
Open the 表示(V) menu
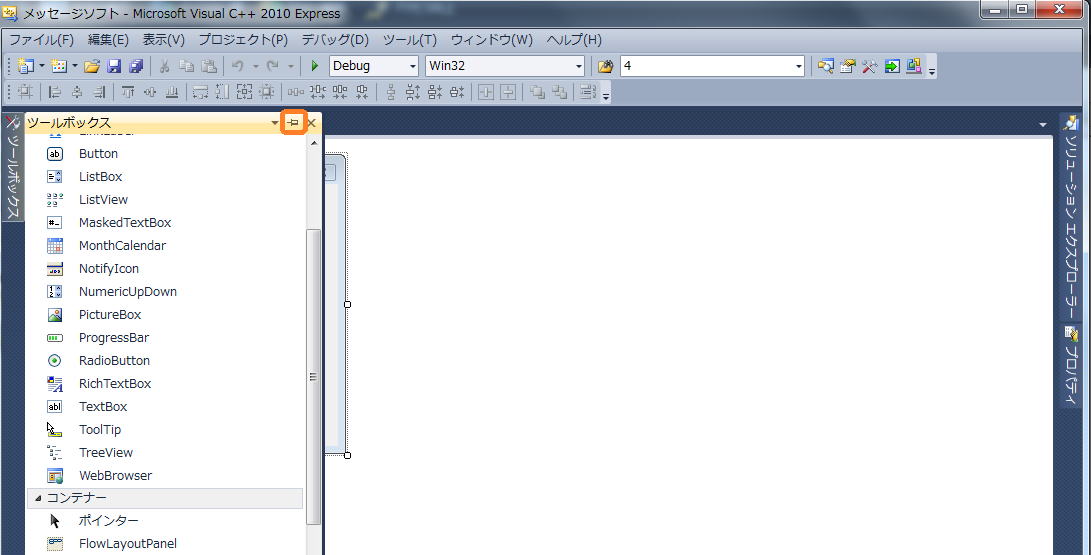click(x=164, y=40)
